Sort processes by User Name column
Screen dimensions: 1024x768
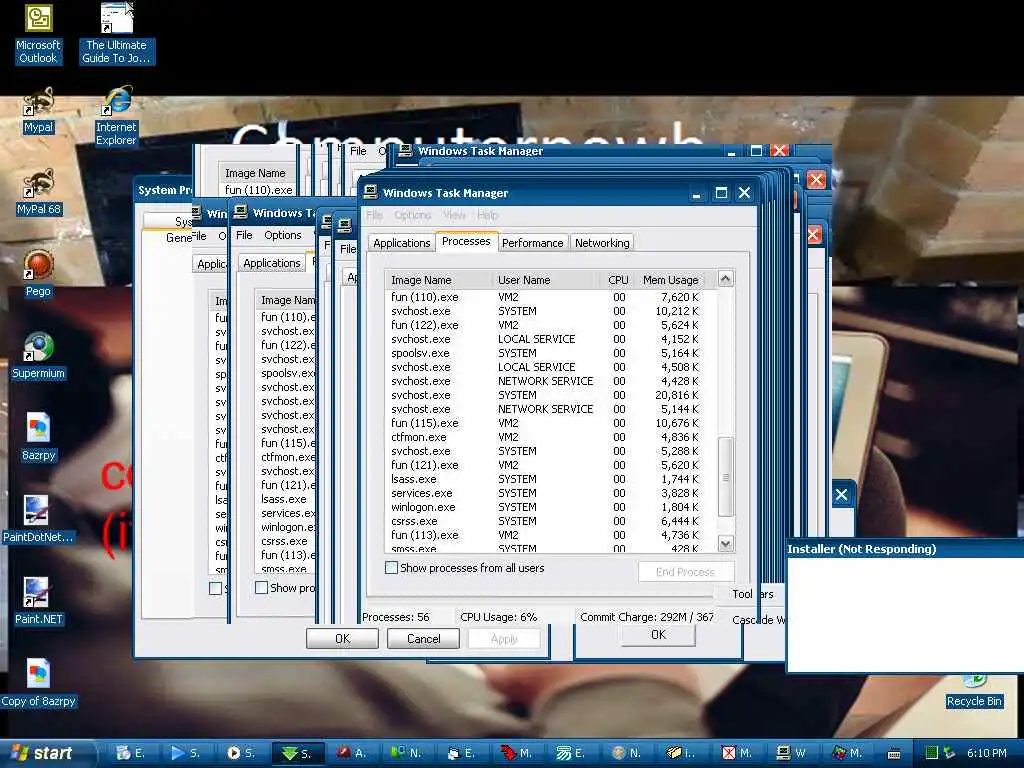click(x=545, y=280)
